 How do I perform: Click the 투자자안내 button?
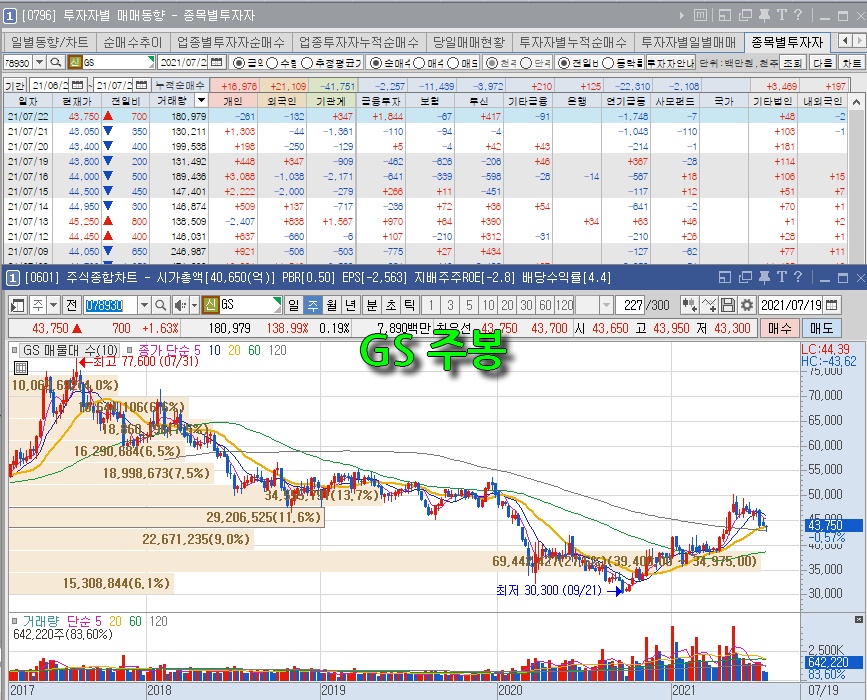671,63
